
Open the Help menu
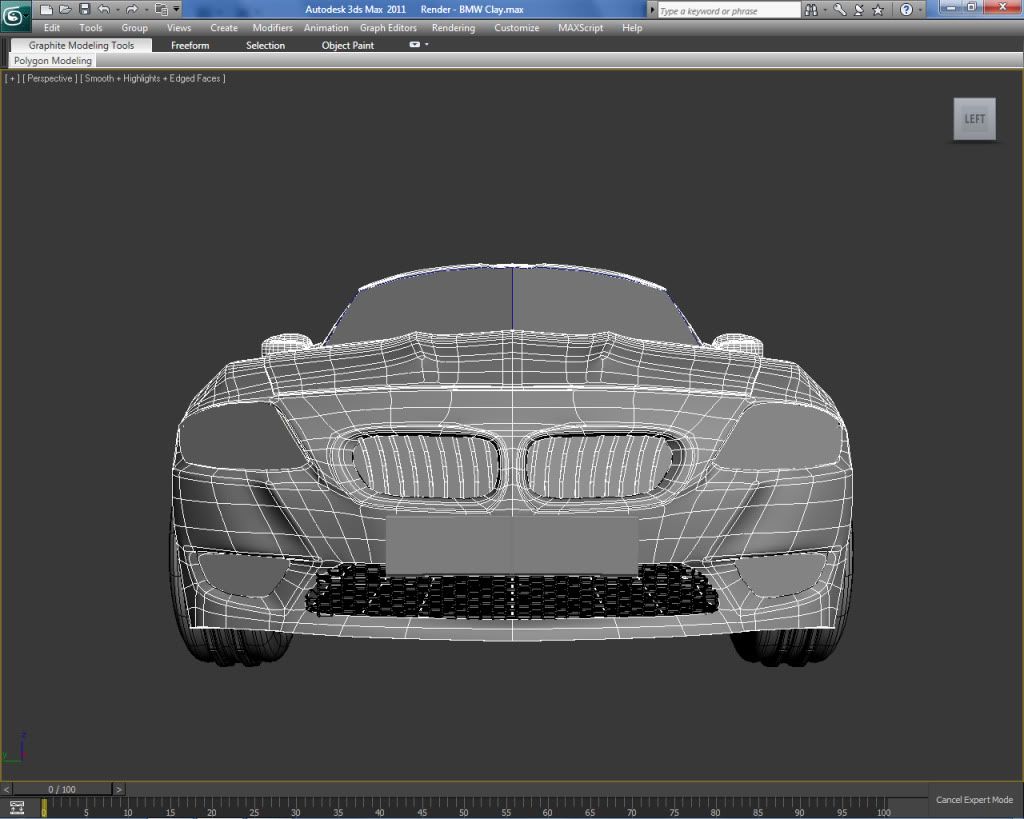[x=632, y=27]
